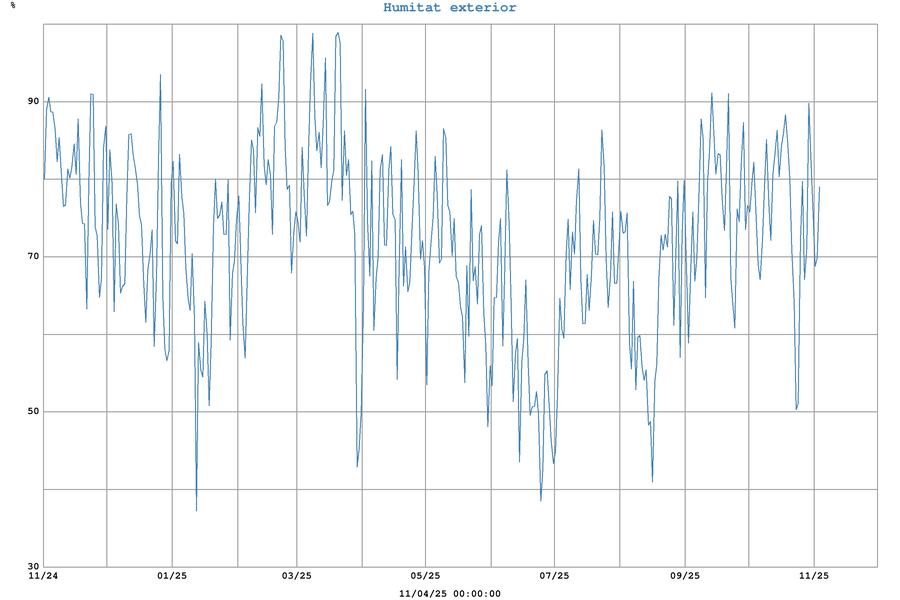
Task: Click the 11/24 date label on x-axis
Action: click(43, 576)
